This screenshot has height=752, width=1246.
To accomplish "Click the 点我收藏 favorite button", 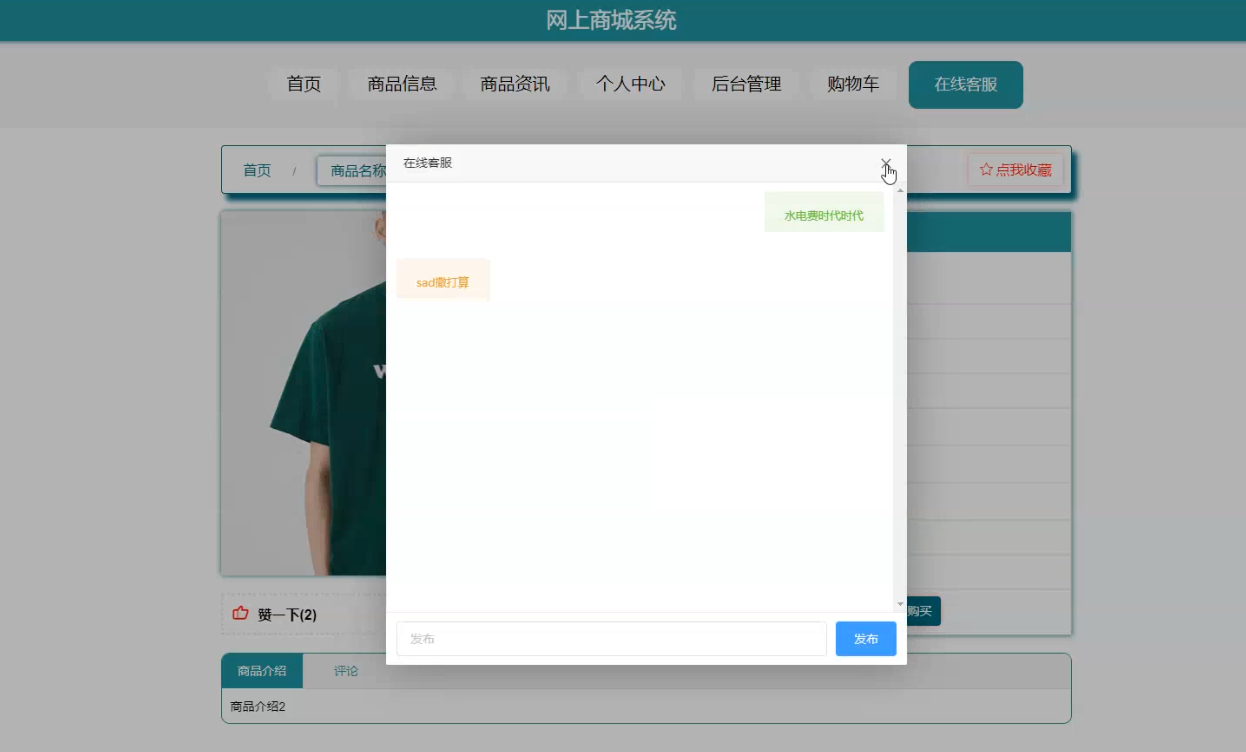I will (1015, 170).
